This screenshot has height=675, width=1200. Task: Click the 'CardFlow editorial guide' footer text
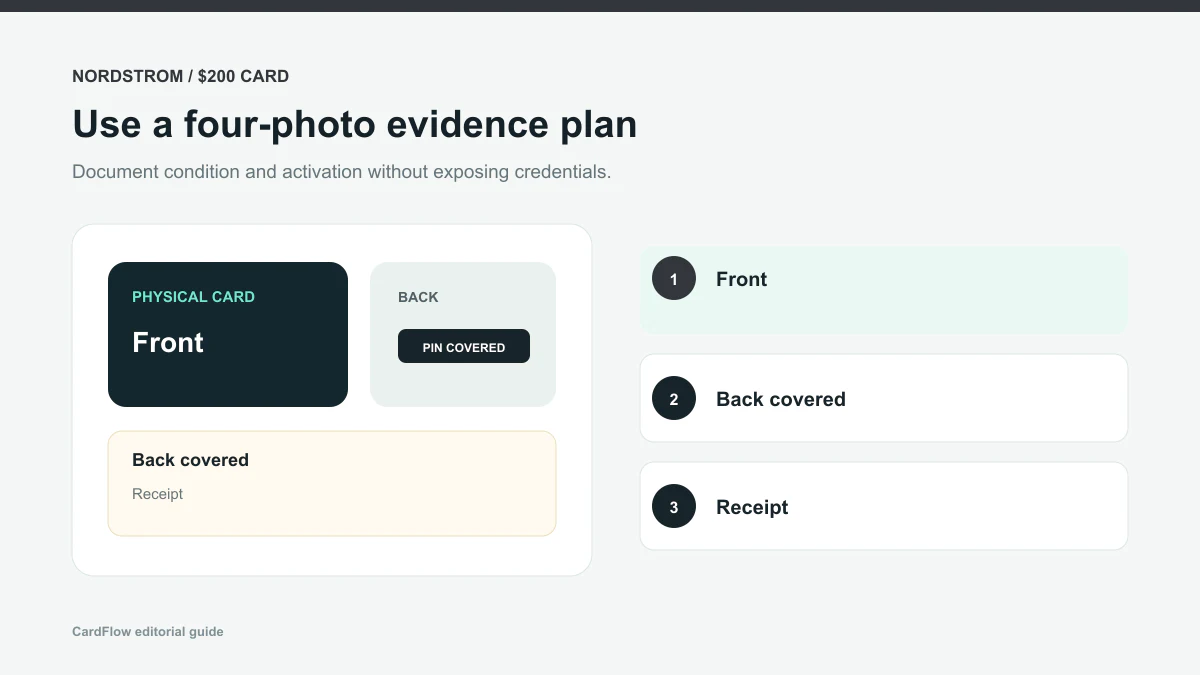(x=148, y=631)
